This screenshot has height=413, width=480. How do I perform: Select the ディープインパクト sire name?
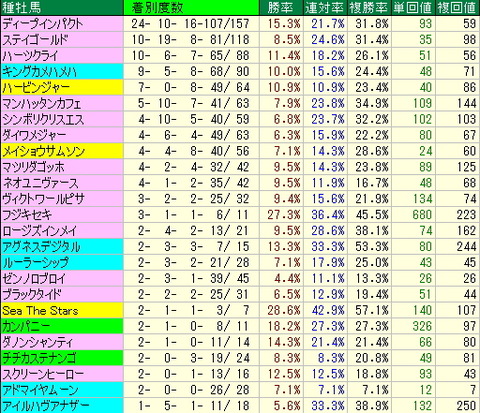(x=43, y=24)
